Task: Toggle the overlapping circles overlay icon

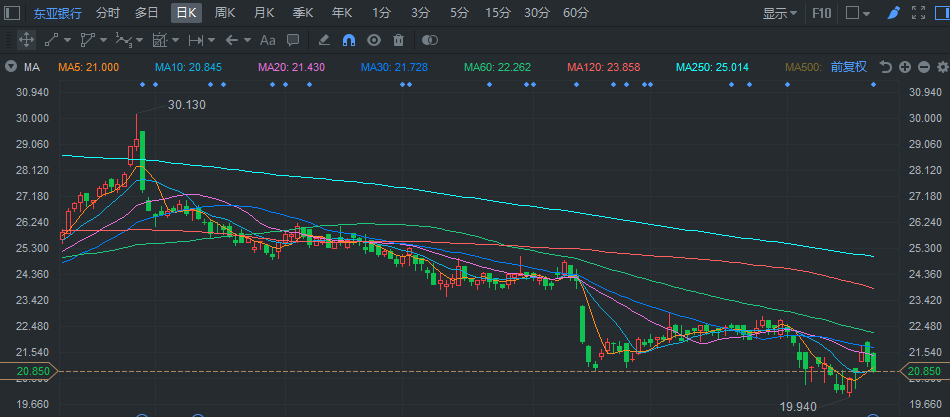Action: point(430,40)
